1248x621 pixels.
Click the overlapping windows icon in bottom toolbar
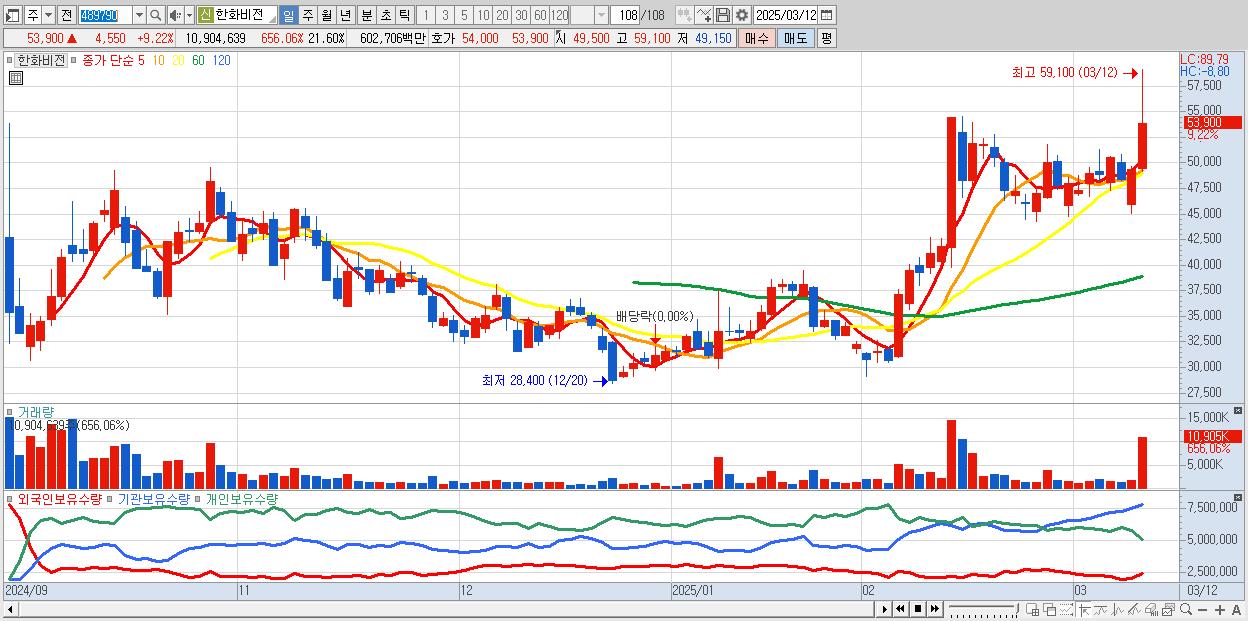pos(1049,609)
